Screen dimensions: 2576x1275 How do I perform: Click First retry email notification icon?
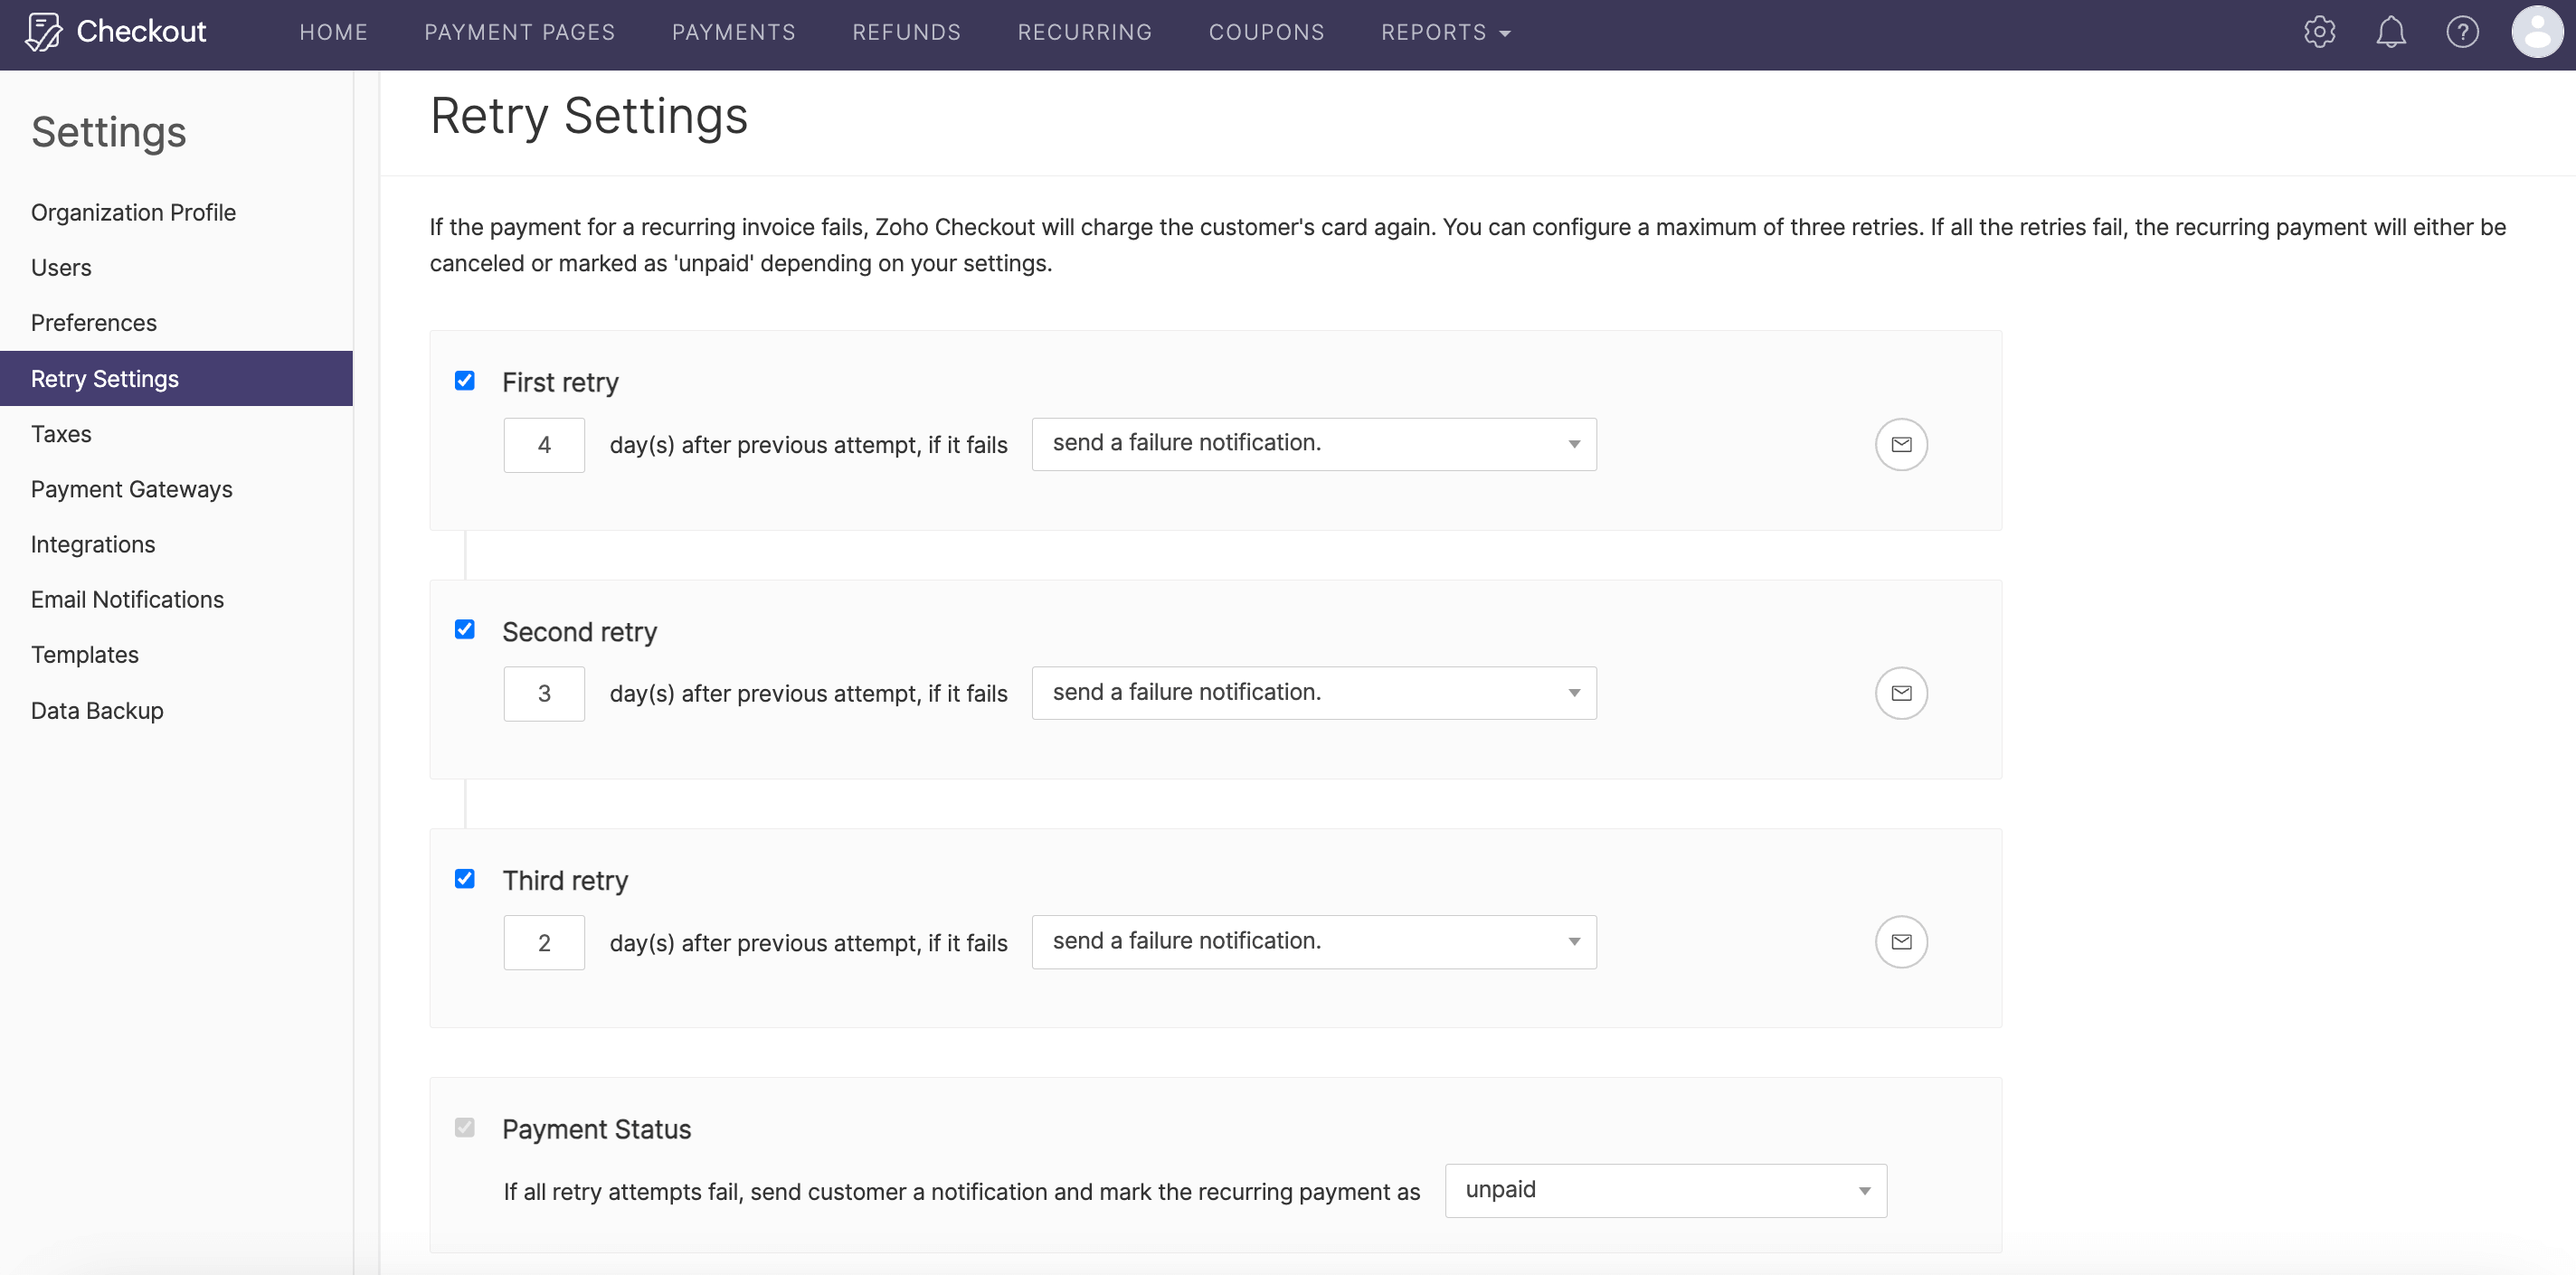pos(1900,444)
